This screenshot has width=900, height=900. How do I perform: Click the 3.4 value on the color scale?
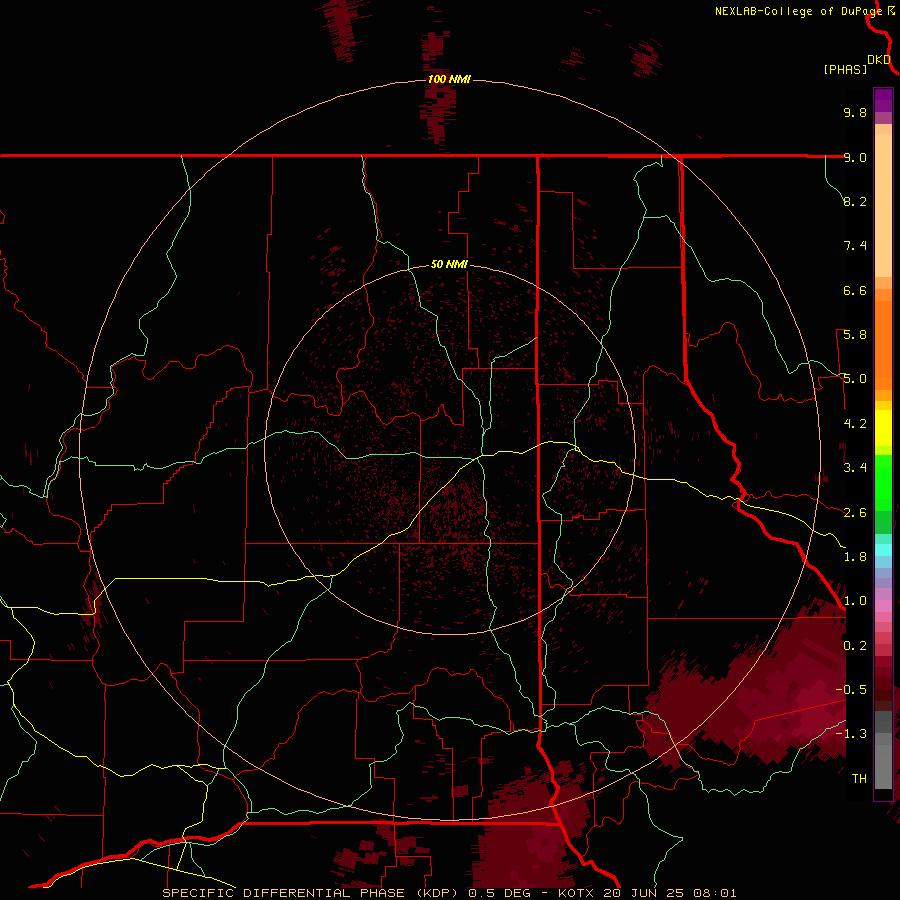(x=855, y=468)
